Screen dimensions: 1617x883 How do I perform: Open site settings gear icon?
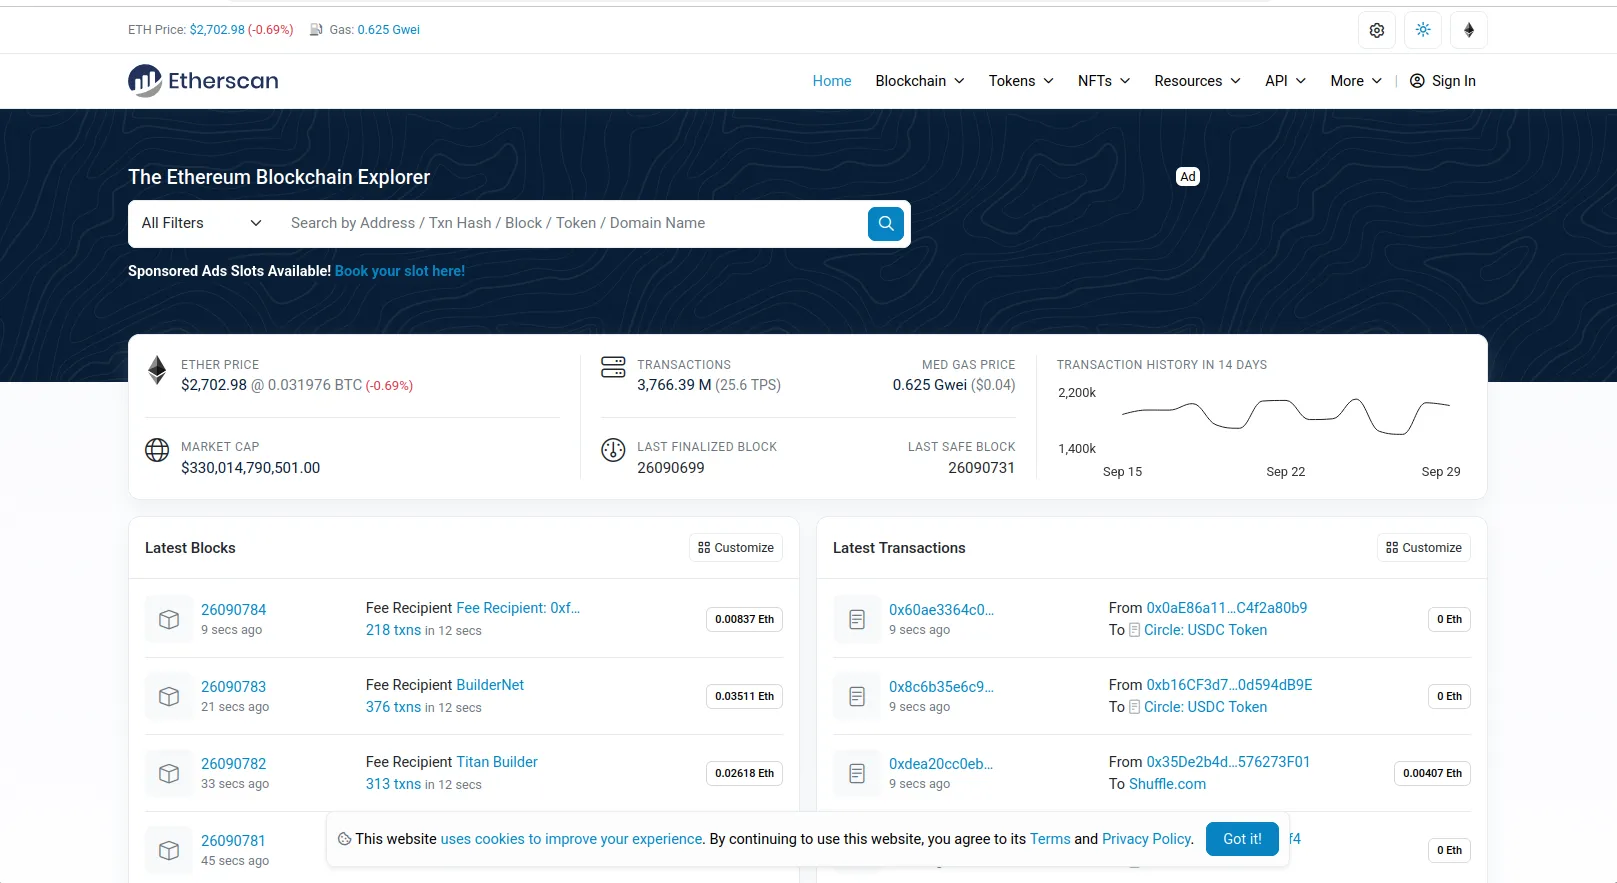coord(1377,30)
